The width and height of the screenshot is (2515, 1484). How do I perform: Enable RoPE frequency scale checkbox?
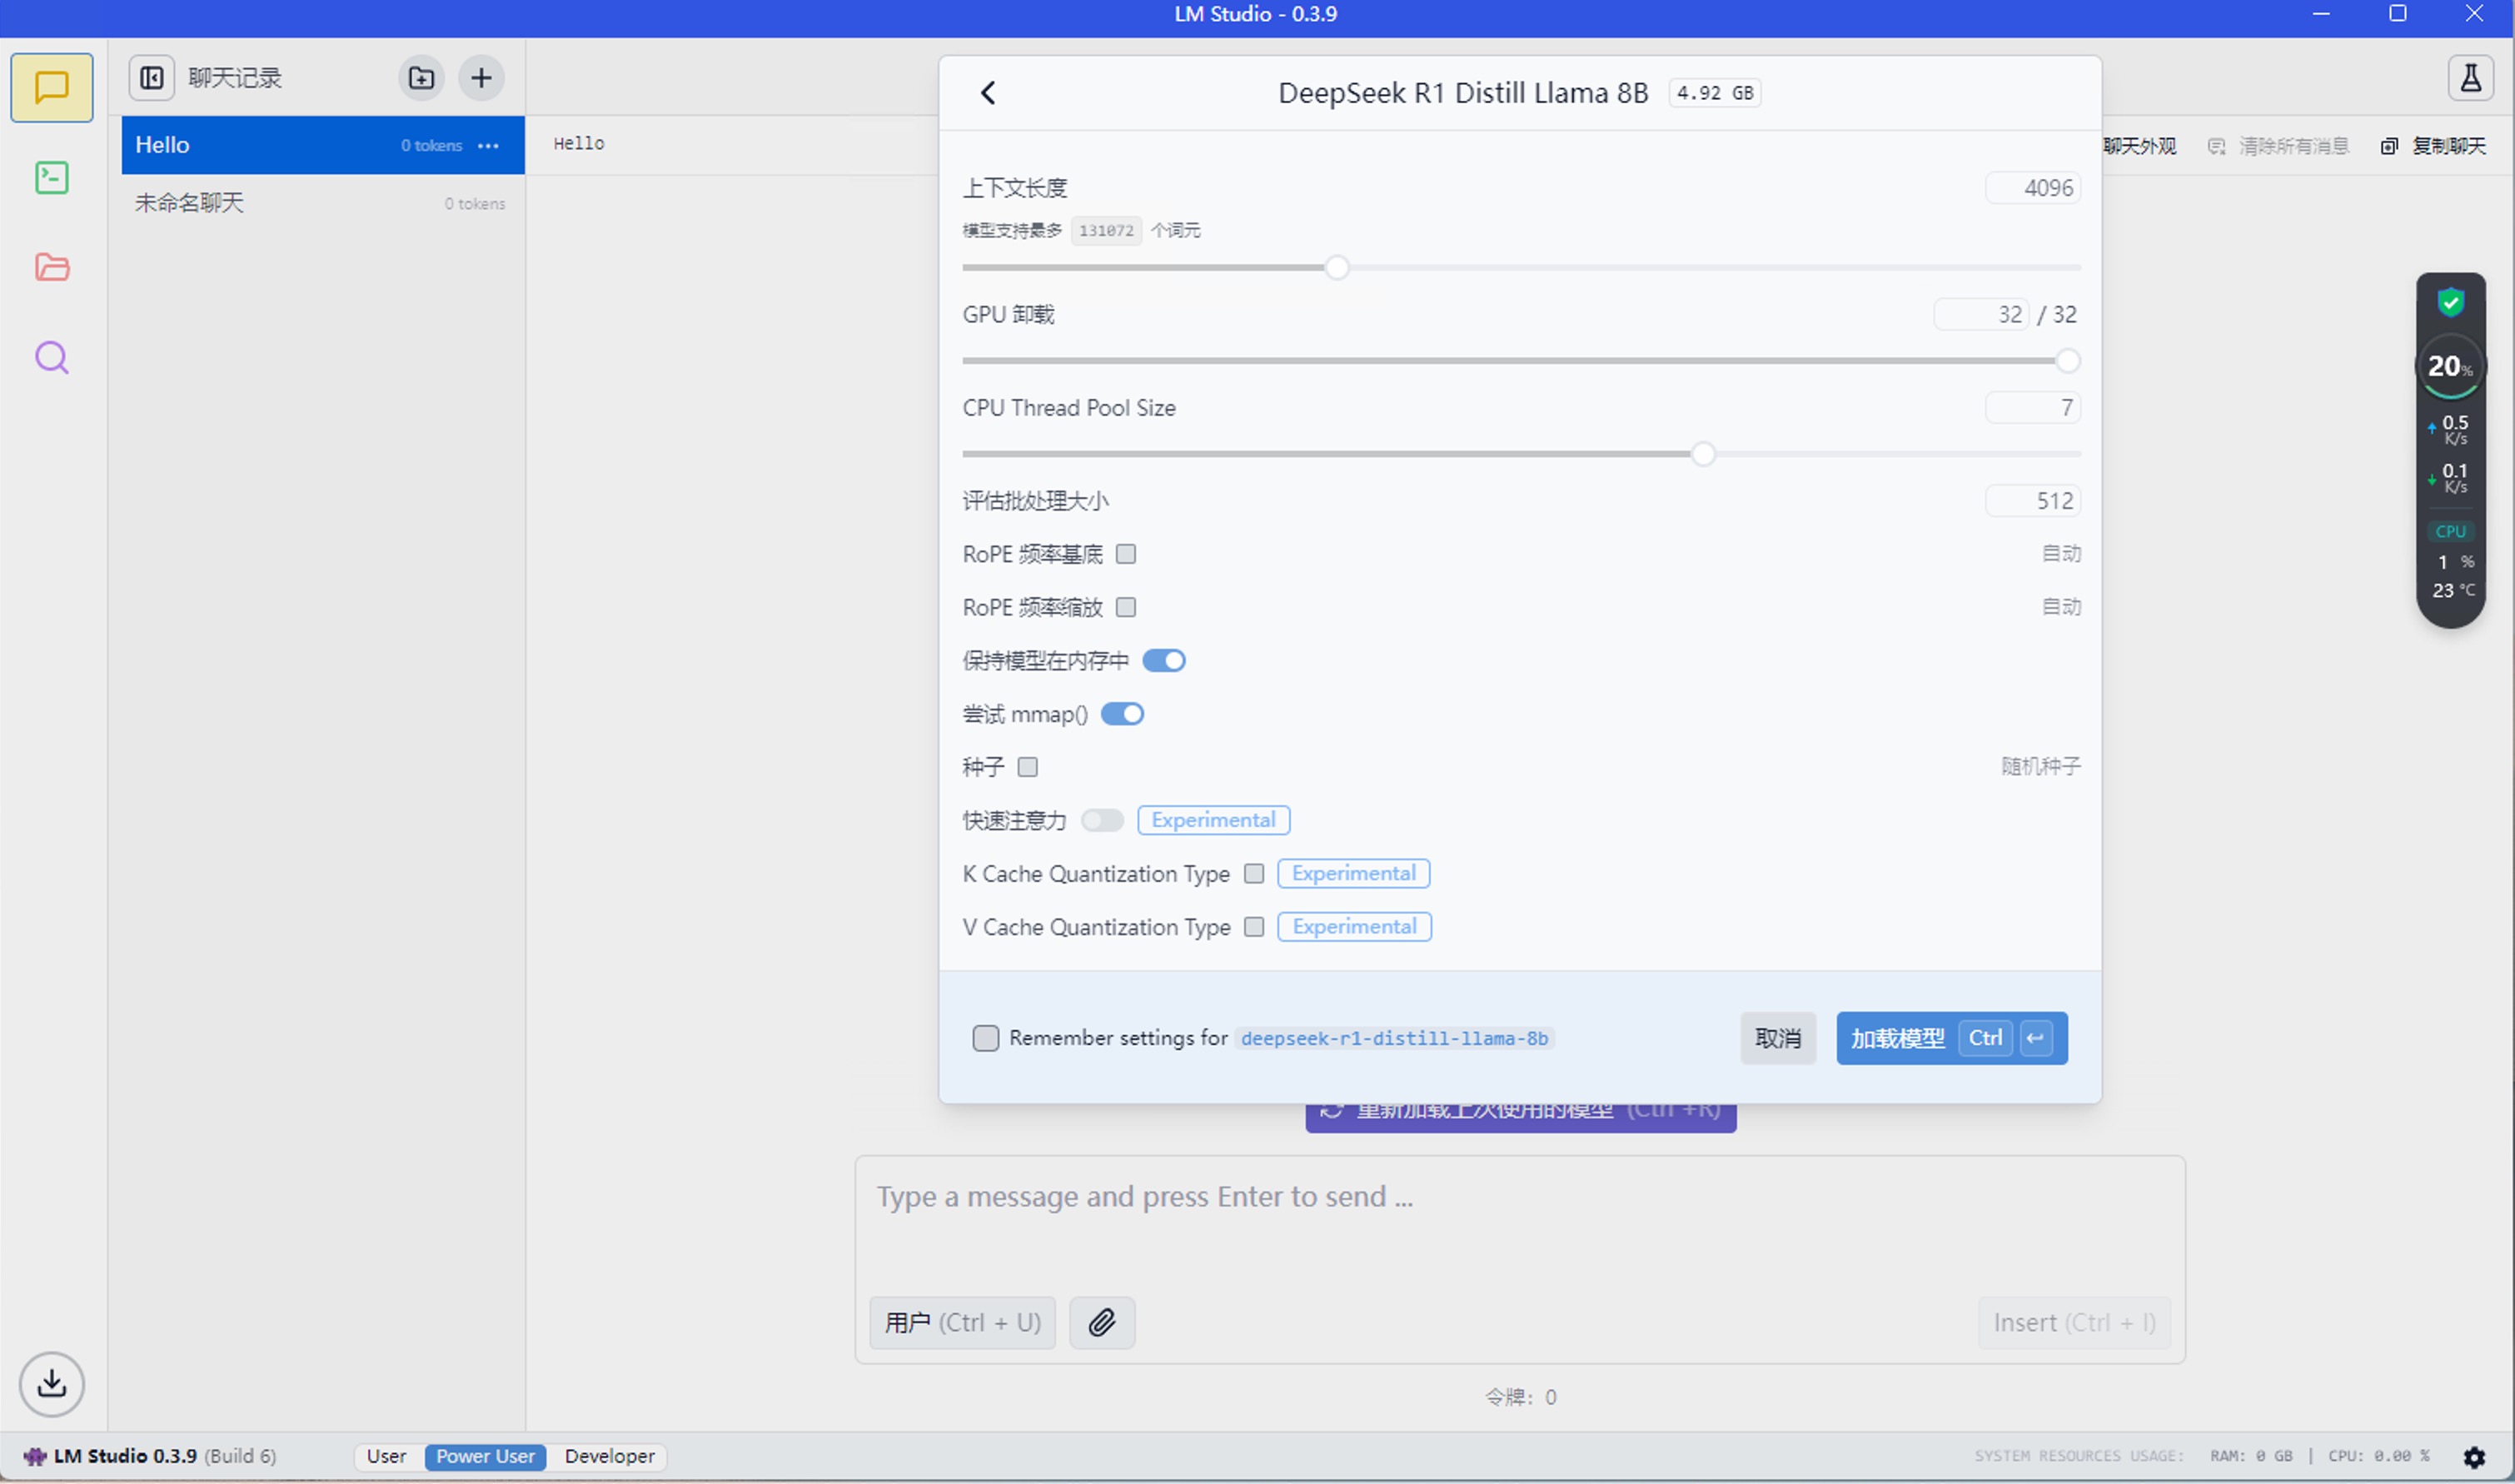[1126, 607]
